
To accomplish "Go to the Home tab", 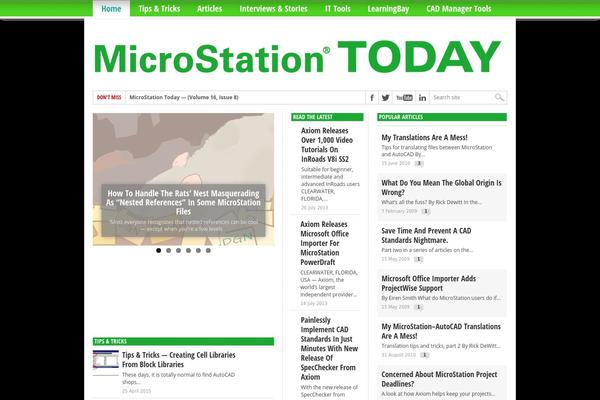I will coord(111,8).
